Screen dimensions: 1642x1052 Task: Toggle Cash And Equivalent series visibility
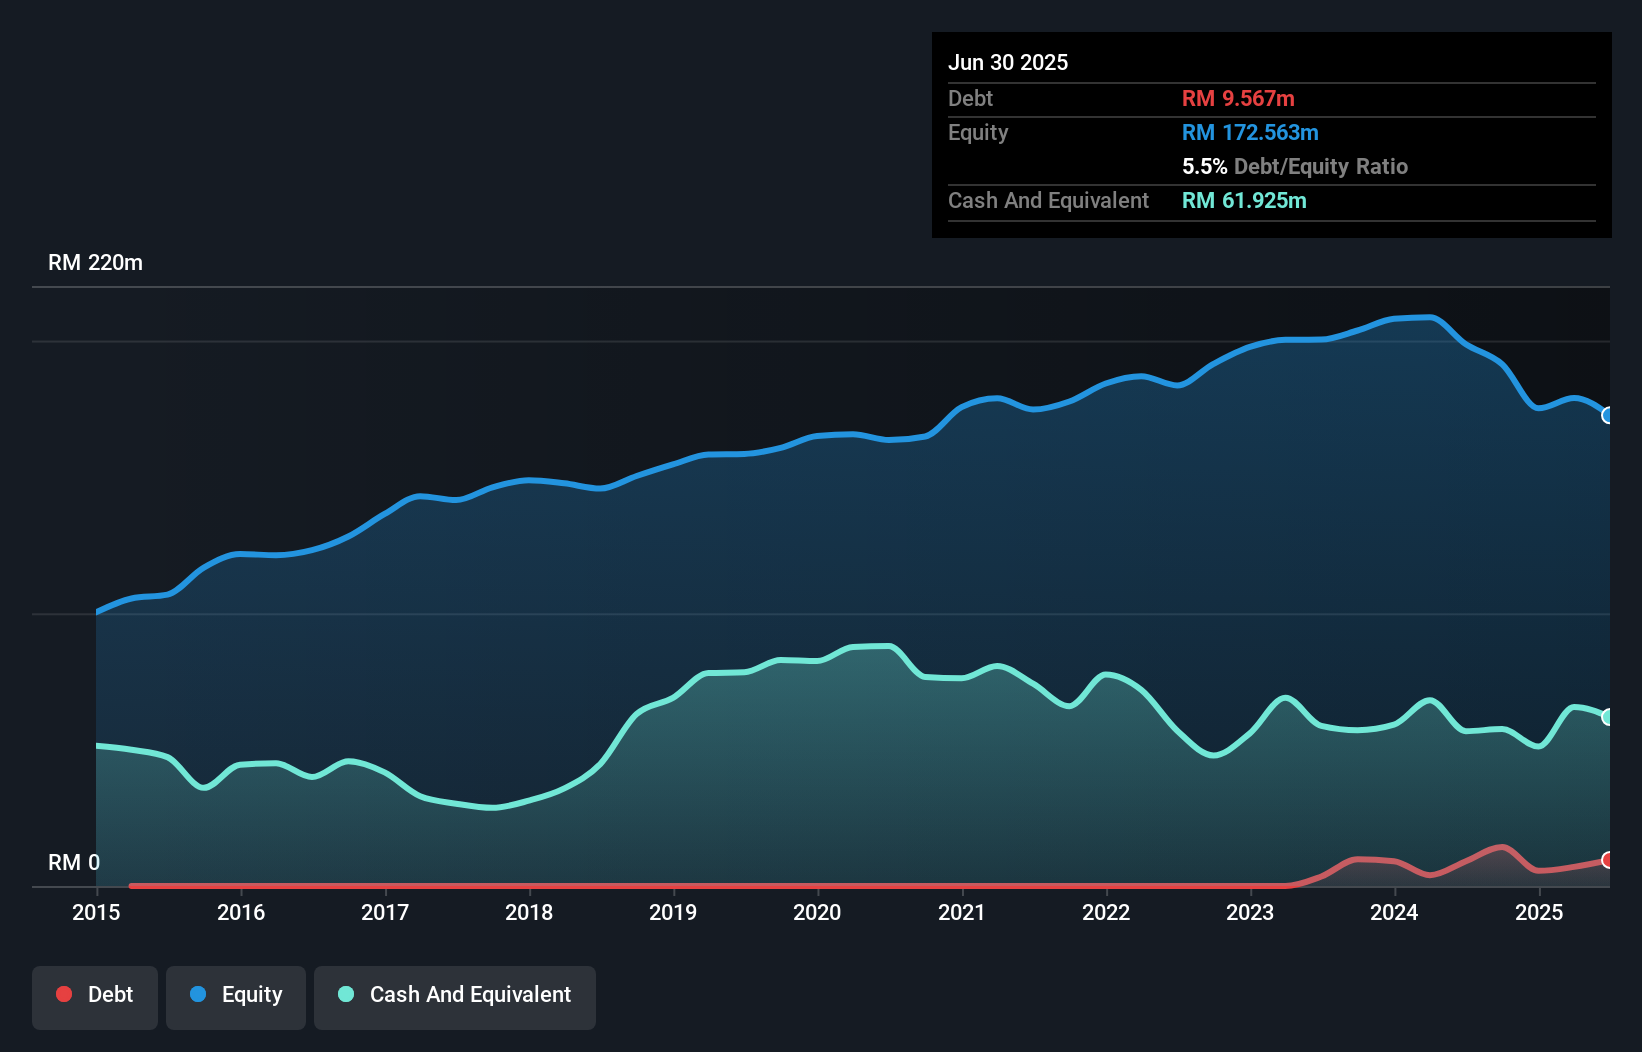[x=455, y=994]
